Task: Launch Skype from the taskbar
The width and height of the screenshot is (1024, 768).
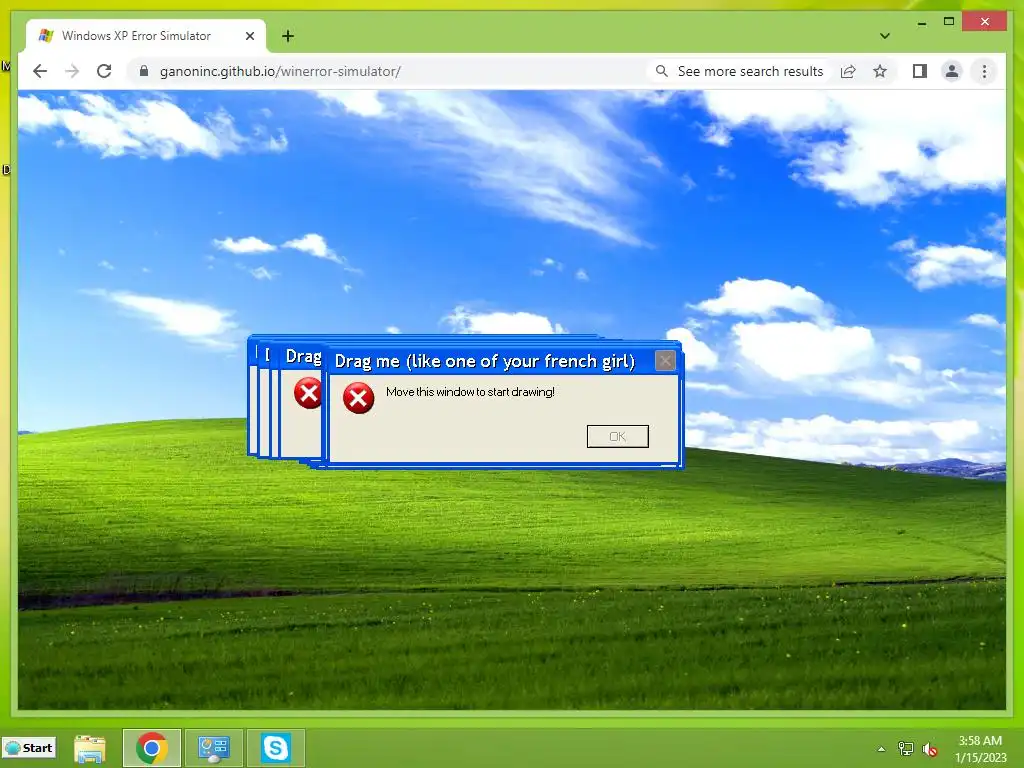Action: click(276, 748)
